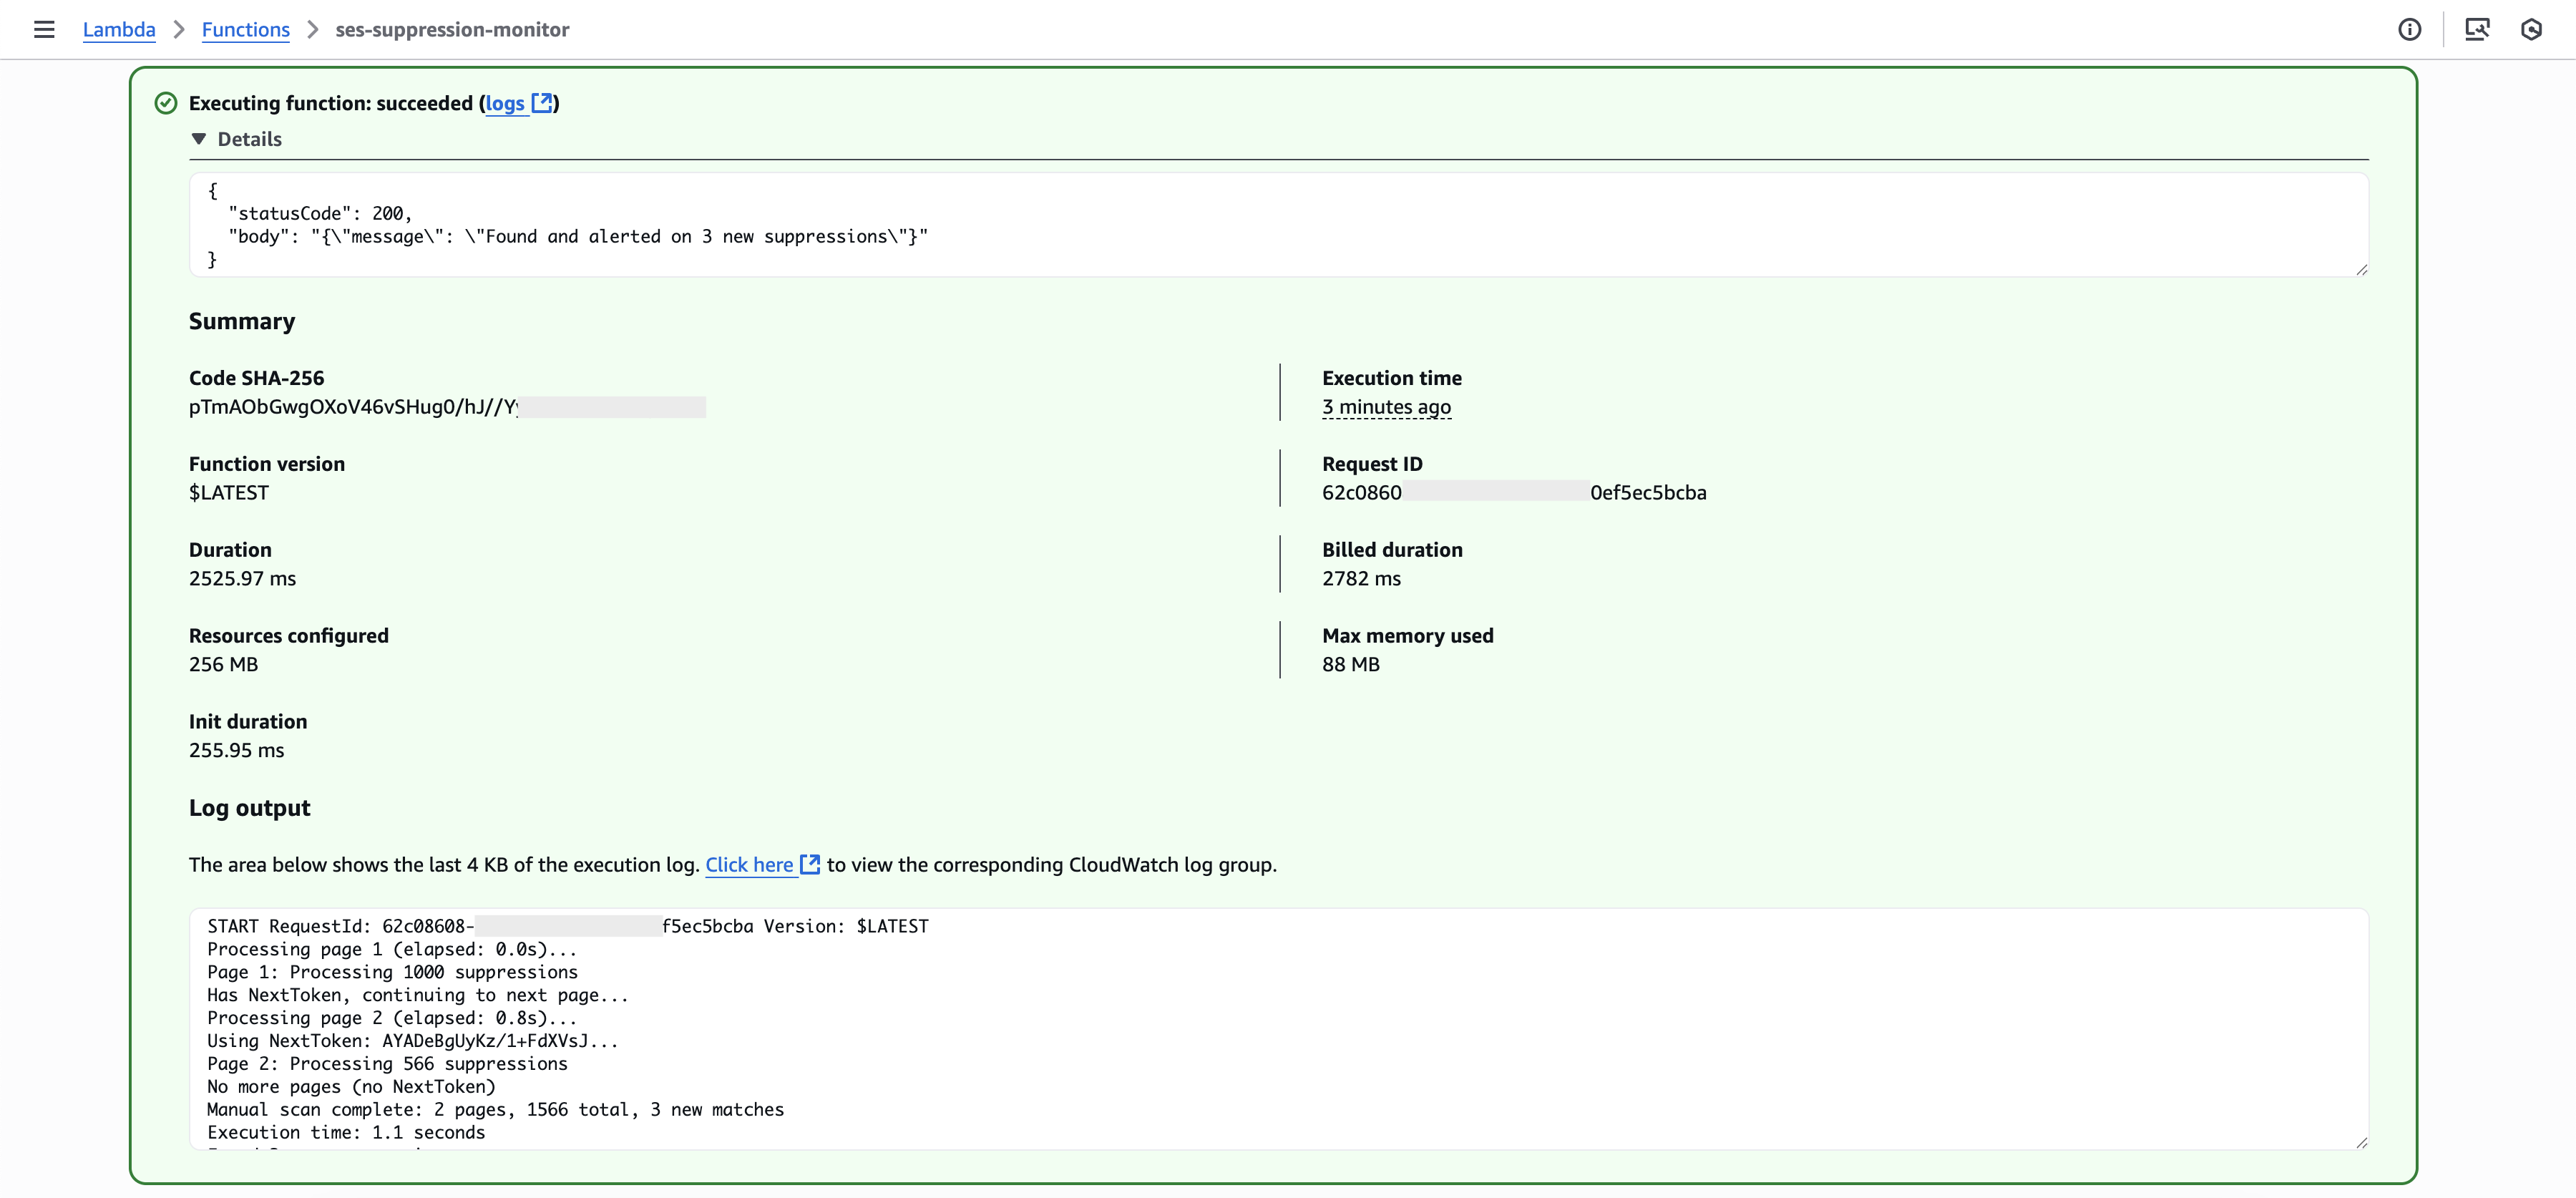Click the 88 MB max memory used value
Screen dimensions: 2576x1198
point(1351,664)
